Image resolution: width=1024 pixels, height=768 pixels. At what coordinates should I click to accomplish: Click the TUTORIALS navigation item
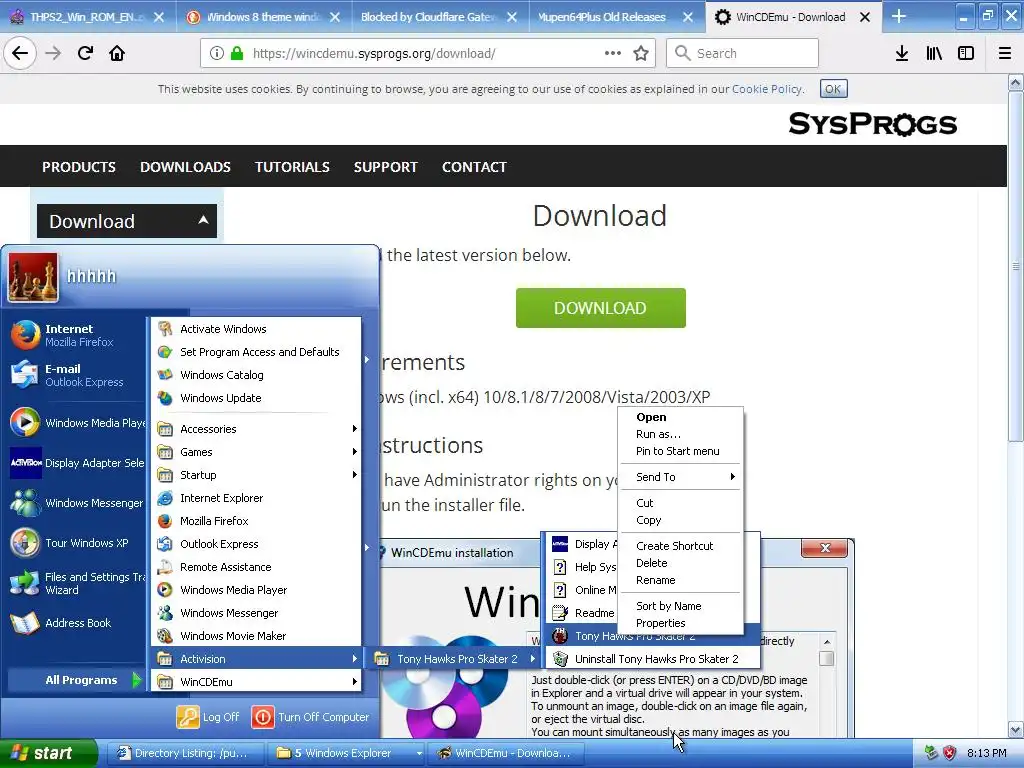pos(292,167)
